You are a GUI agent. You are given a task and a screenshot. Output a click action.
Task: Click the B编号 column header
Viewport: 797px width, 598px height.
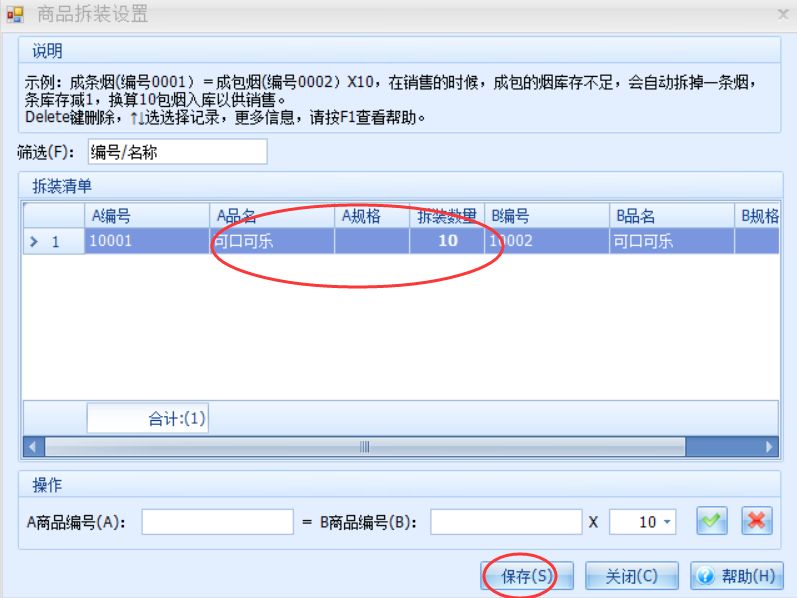547,216
